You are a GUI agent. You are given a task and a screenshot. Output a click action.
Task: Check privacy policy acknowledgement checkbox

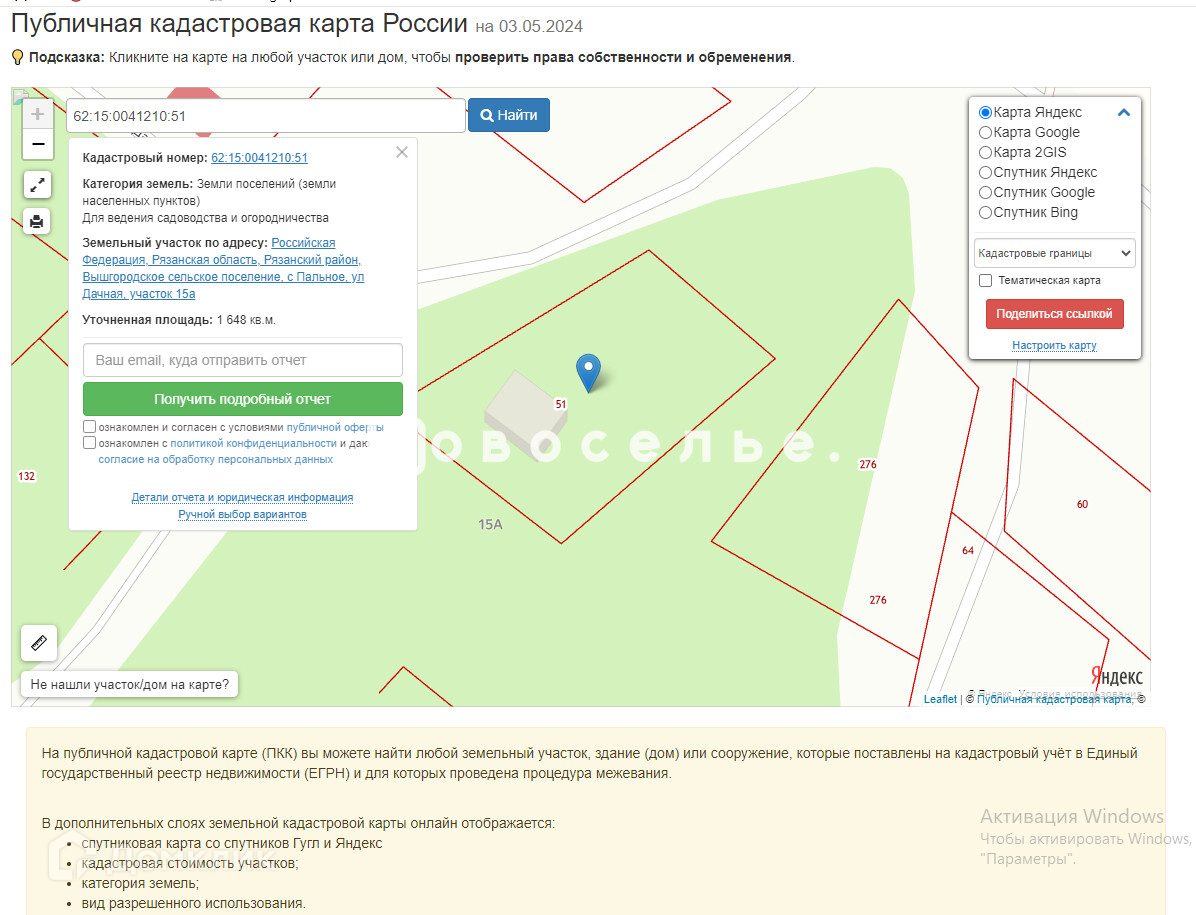(89, 442)
